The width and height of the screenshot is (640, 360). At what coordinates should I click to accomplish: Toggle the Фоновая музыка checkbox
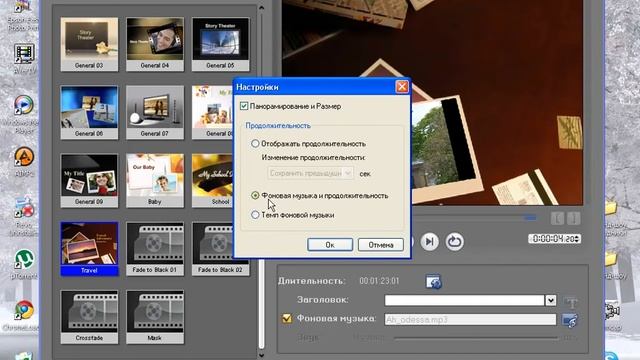(x=287, y=318)
